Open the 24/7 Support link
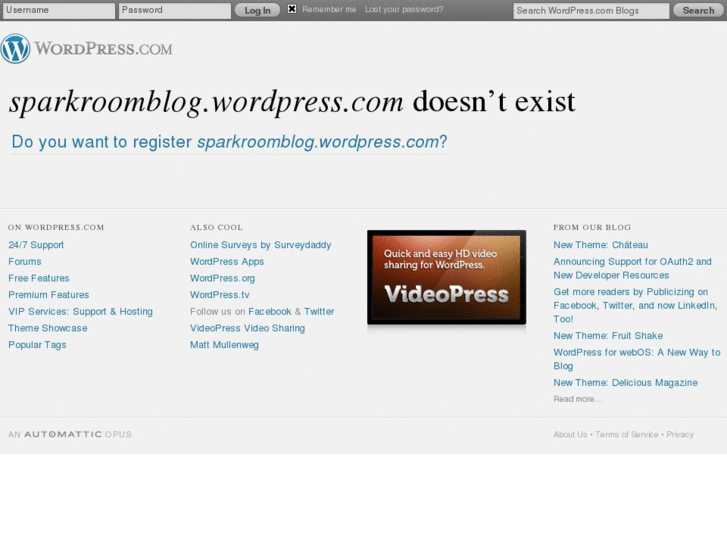This screenshot has width=727, height=545. point(36,245)
